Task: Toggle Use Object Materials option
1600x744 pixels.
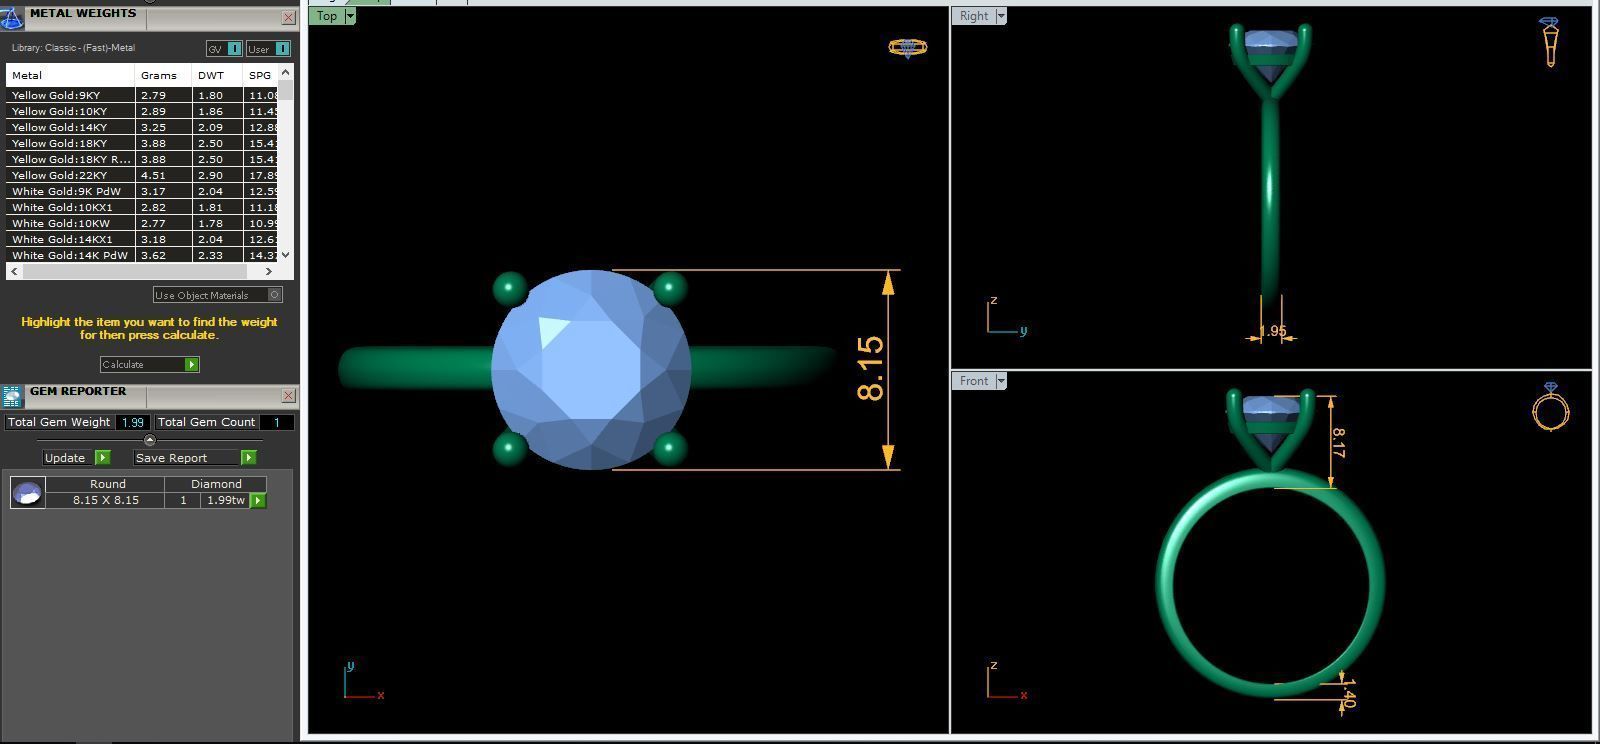Action: (x=217, y=295)
